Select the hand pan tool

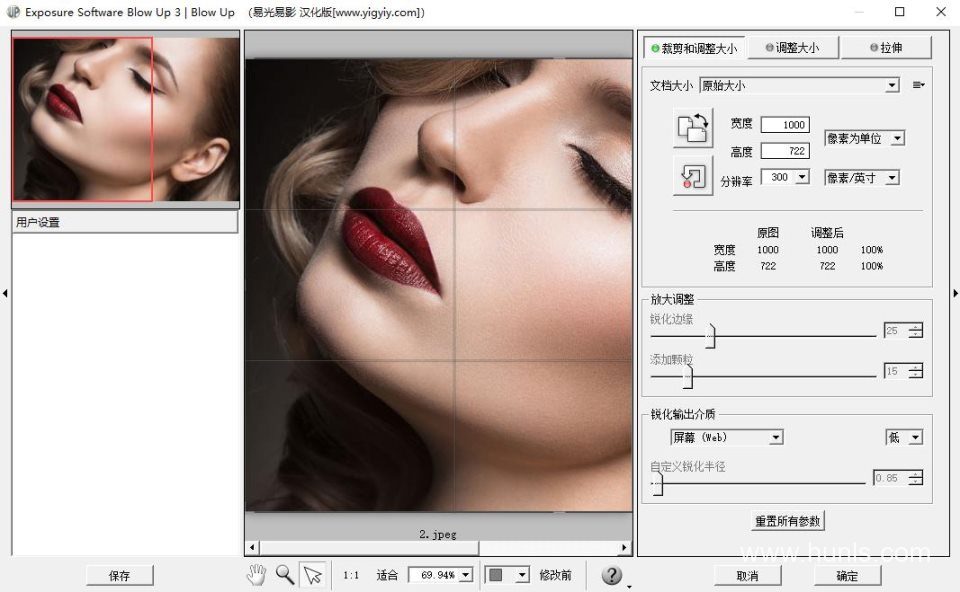pos(257,574)
